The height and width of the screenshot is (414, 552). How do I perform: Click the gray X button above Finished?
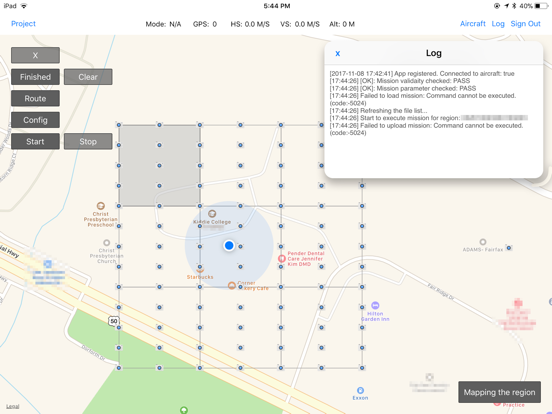coord(35,55)
